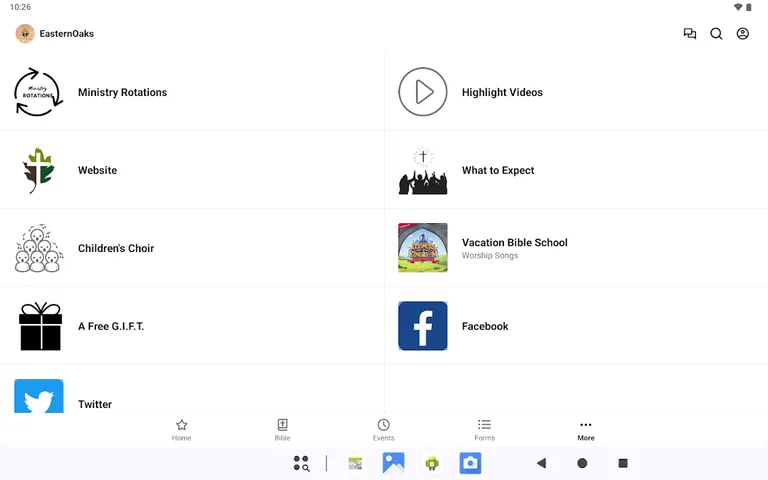Open Vacation Bible School thumbnail

pyautogui.click(x=423, y=248)
